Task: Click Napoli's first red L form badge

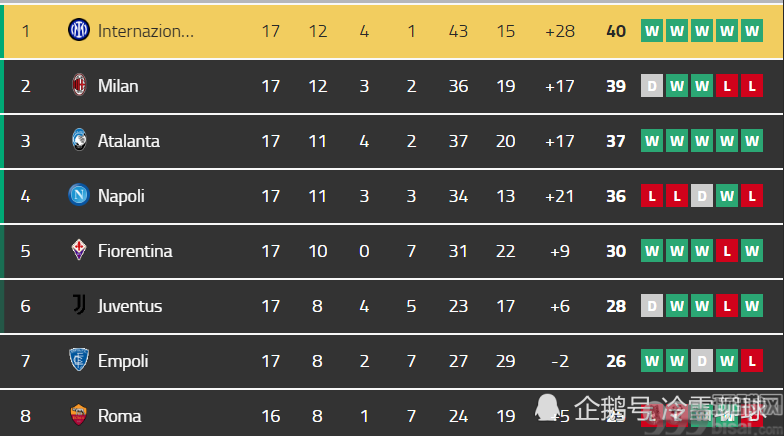Action: coord(652,196)
